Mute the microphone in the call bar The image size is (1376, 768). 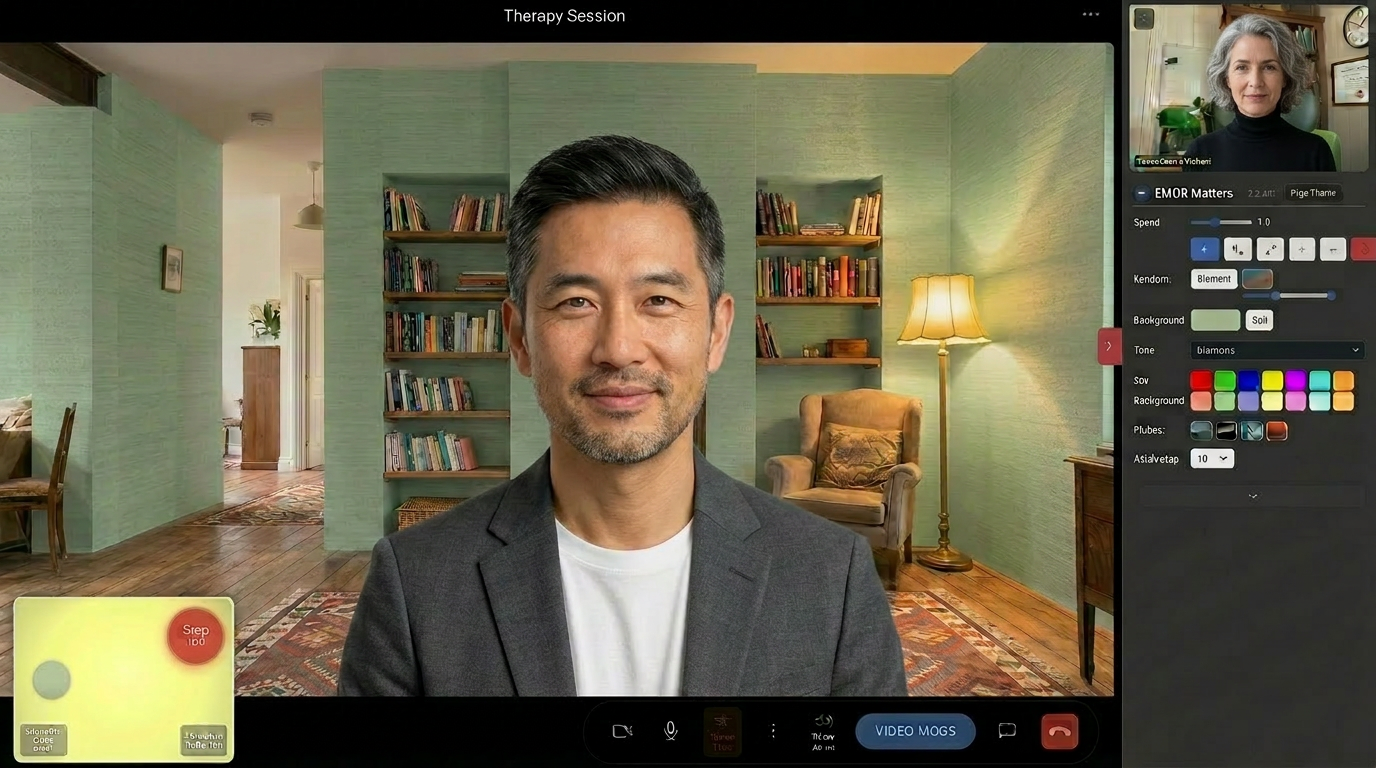[x=671, y=731]
